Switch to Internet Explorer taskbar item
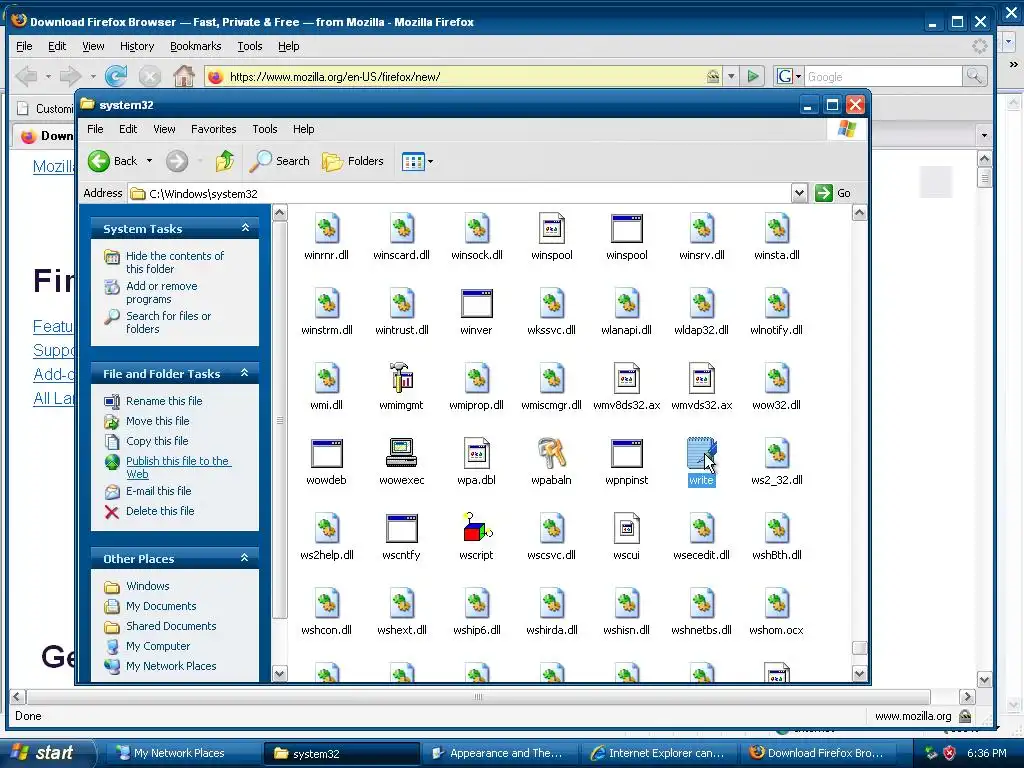1024x768 pixels. tap(660, 753)
